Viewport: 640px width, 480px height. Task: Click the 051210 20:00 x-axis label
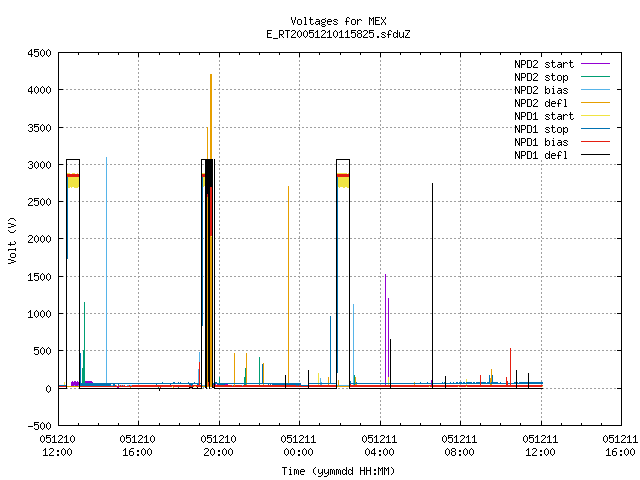[x=218, y=445]
